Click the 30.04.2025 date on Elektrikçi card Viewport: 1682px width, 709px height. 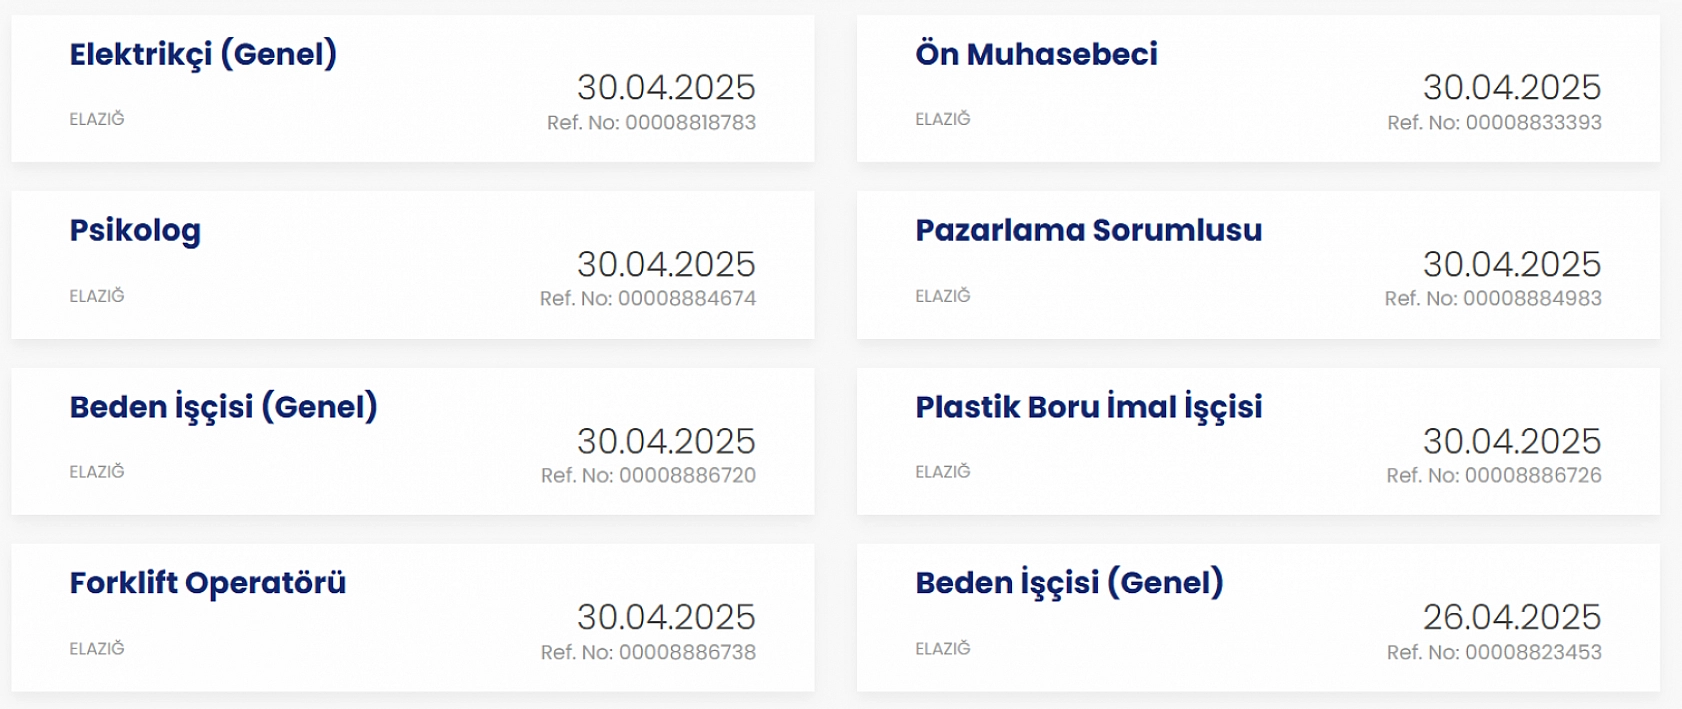click(x=667, y=88)
